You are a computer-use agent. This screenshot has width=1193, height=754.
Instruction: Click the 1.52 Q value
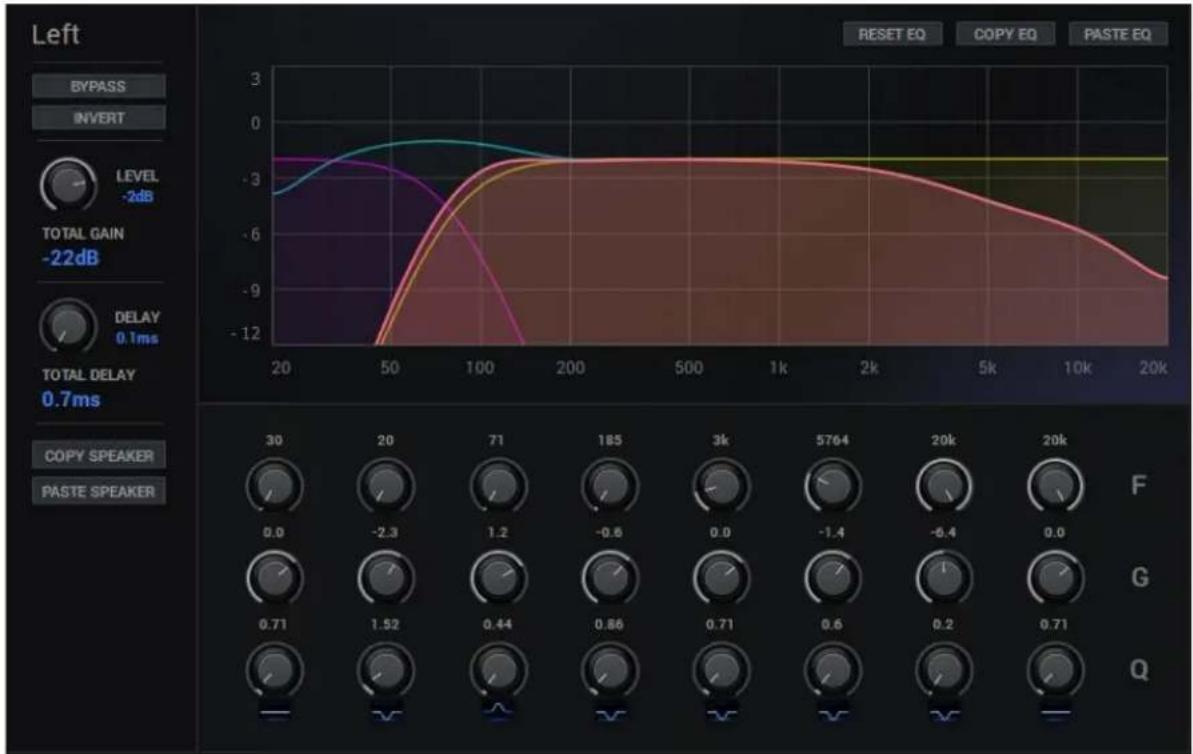pyautogui.click(x=386, y=625)
